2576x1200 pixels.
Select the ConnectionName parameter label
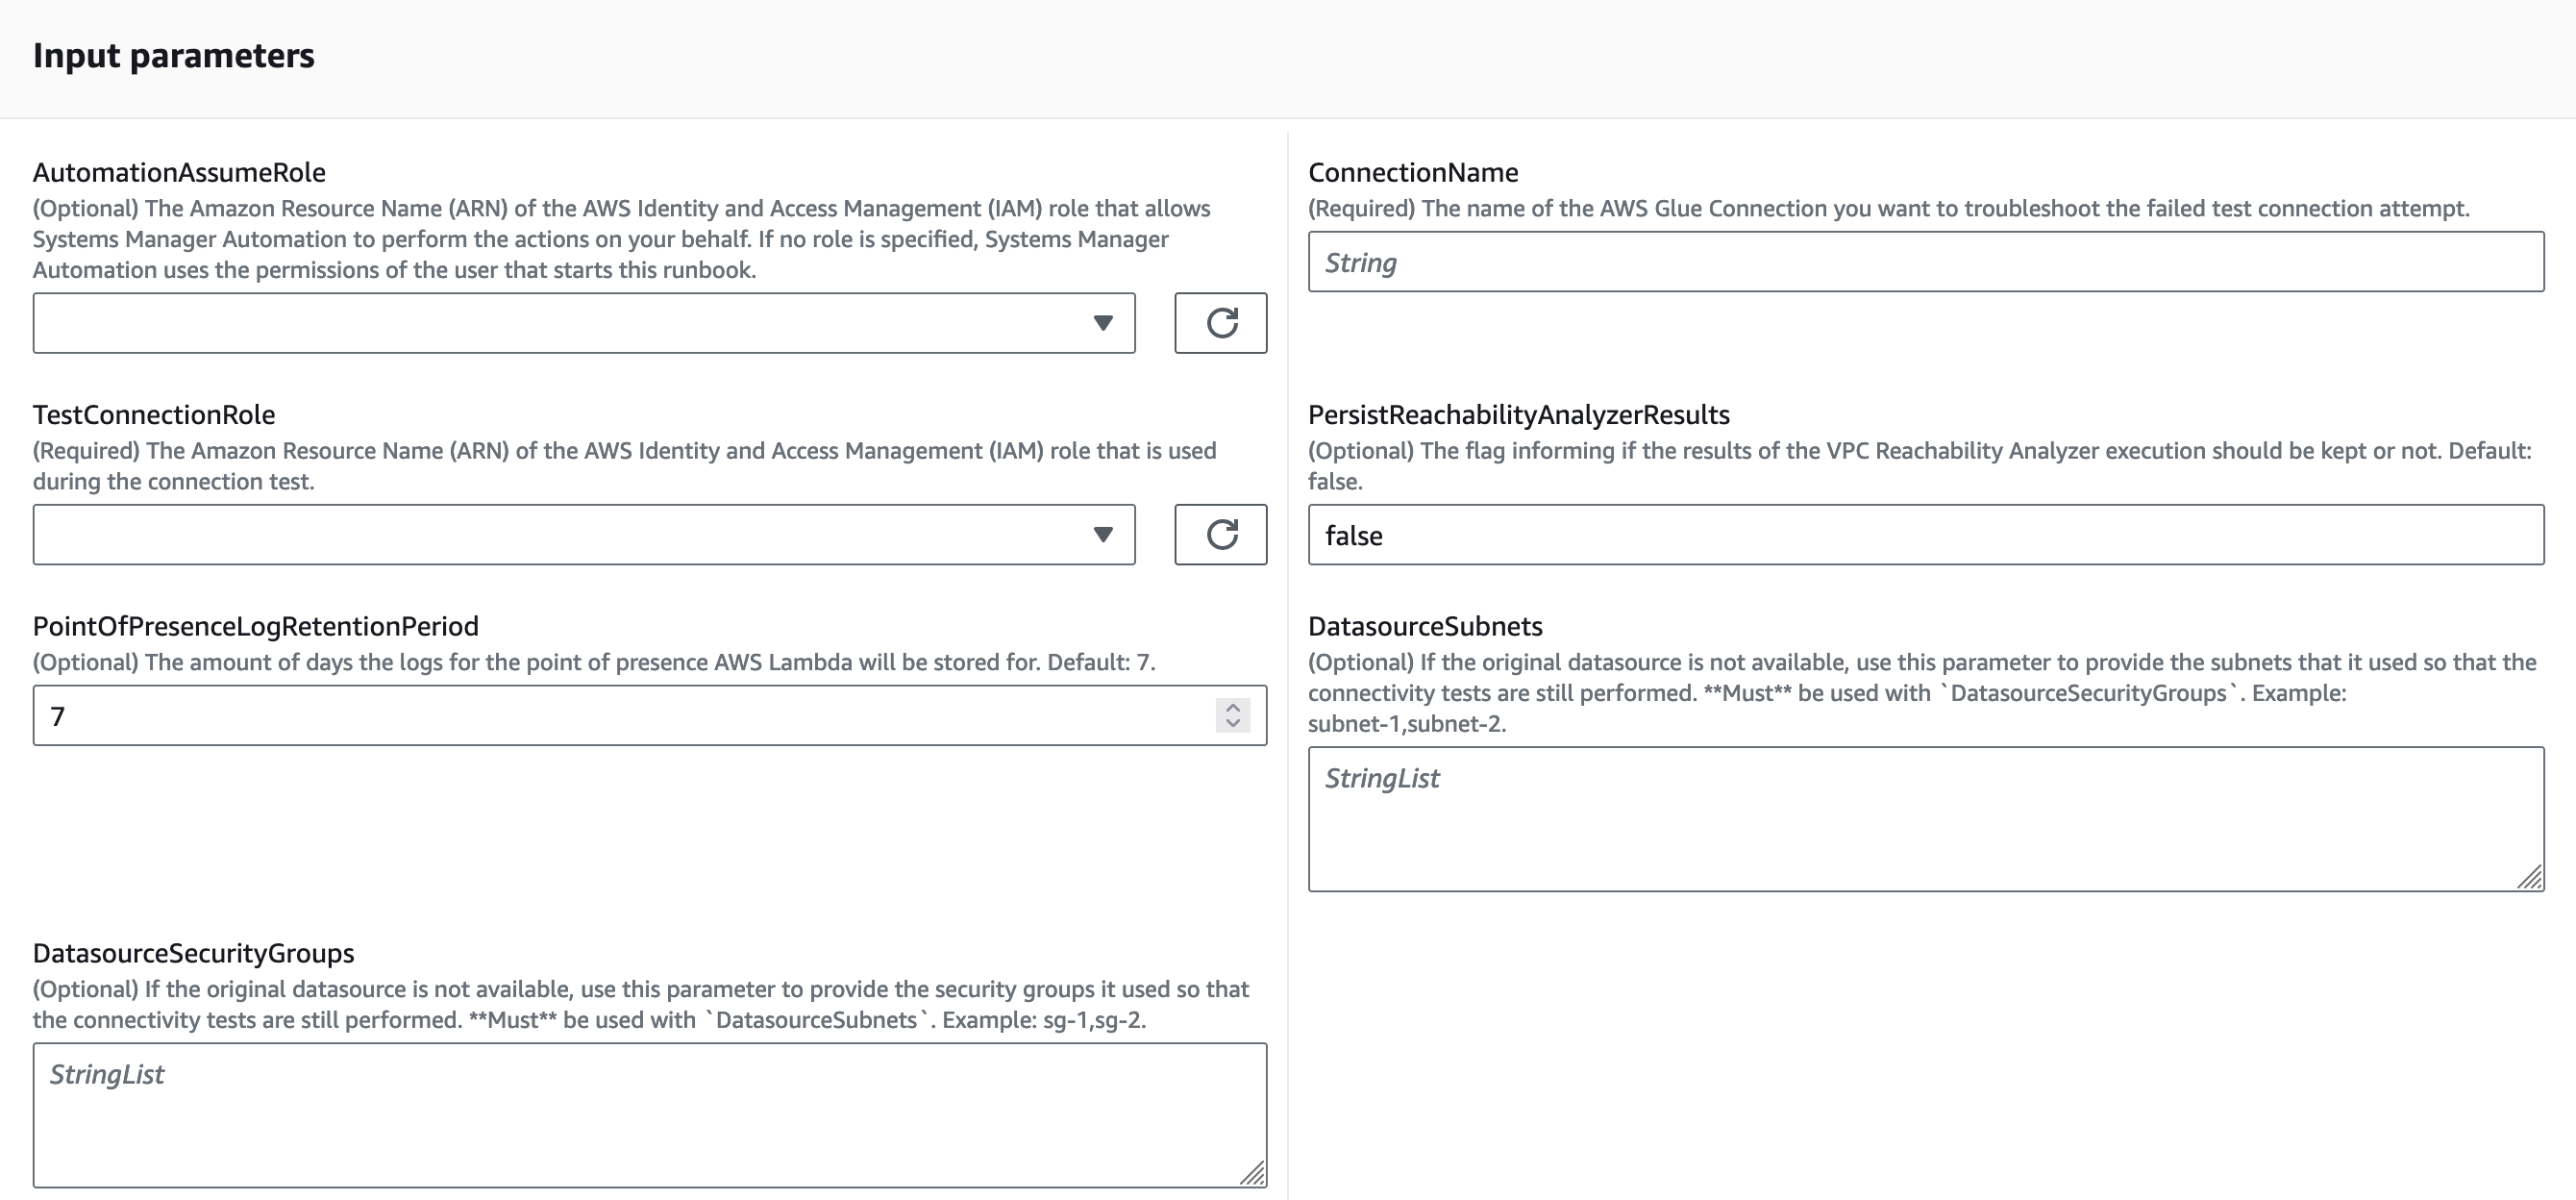coord(1413,172)
